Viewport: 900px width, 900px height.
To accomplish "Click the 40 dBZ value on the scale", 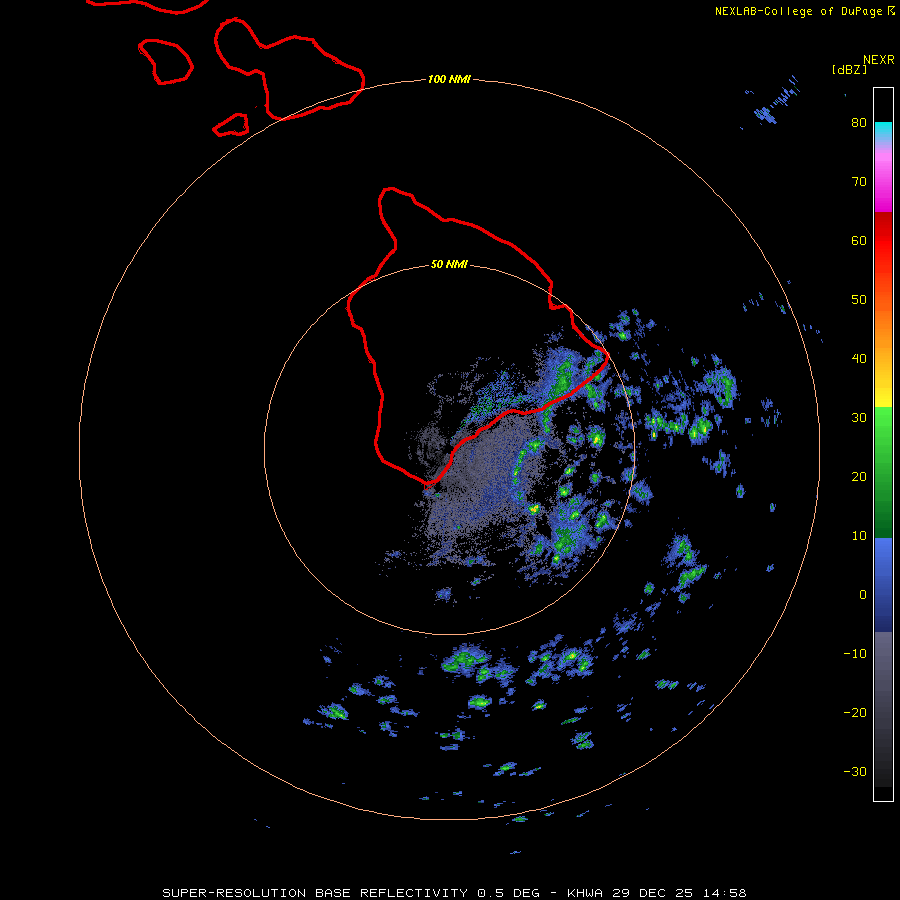I will [x=859, y=359].
